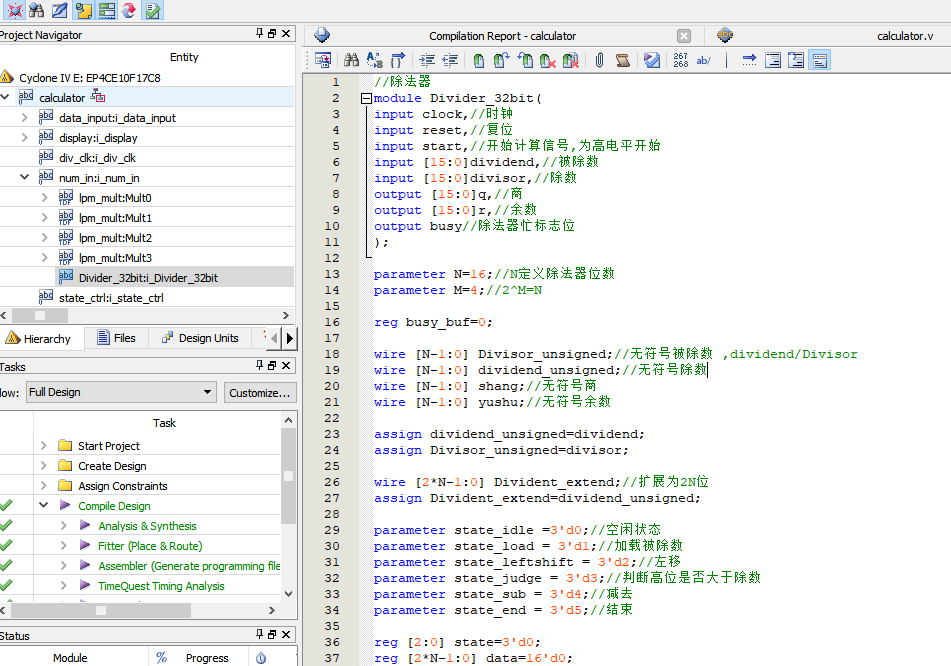Click the text alignment icon left of the highlighted one

tap(796, 60)
